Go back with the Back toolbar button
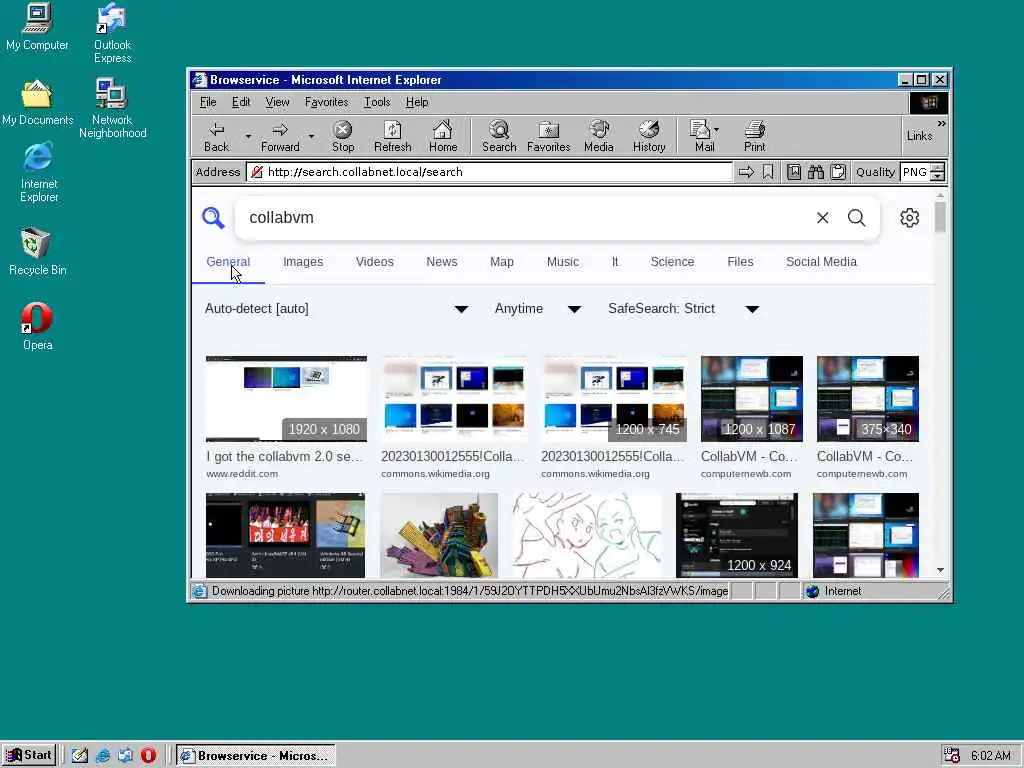The image size is (1024, 768). (217, 136)
